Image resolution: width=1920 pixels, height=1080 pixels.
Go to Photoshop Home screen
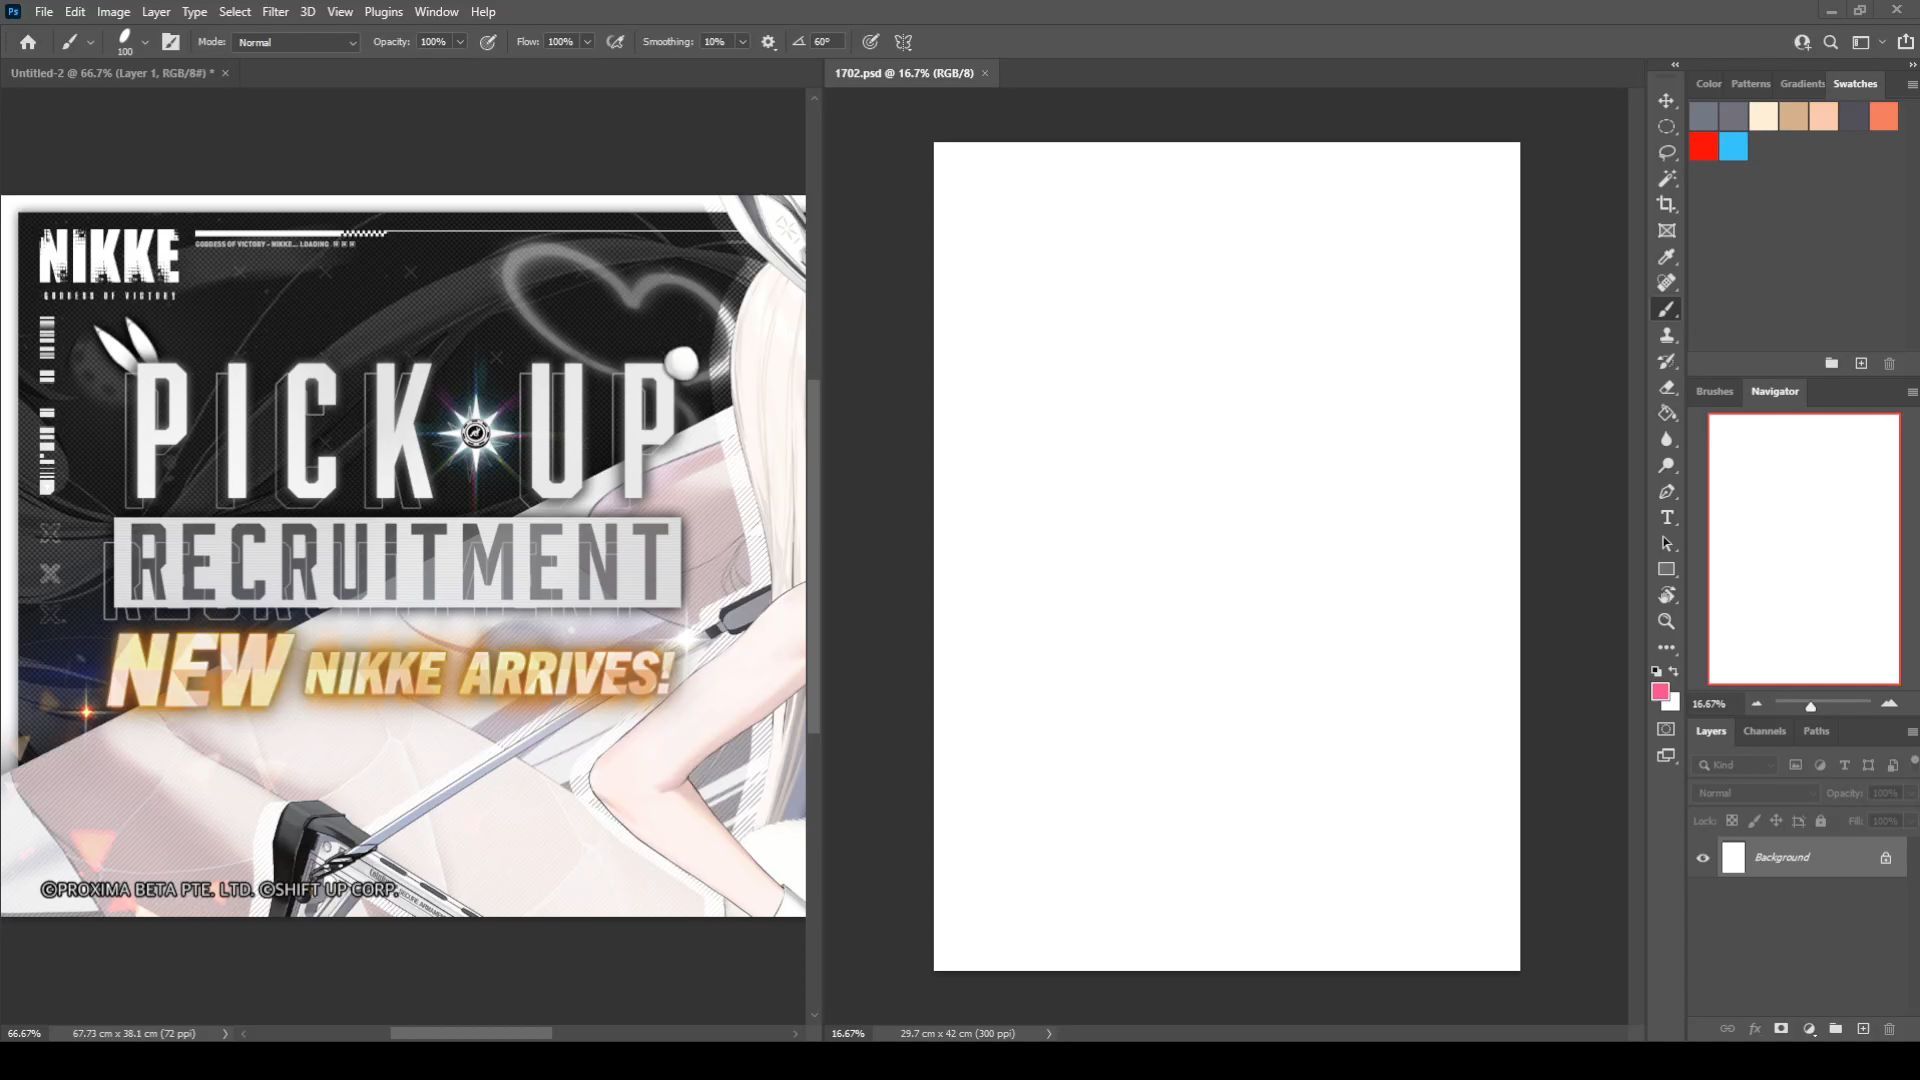[x=28, y=42]
